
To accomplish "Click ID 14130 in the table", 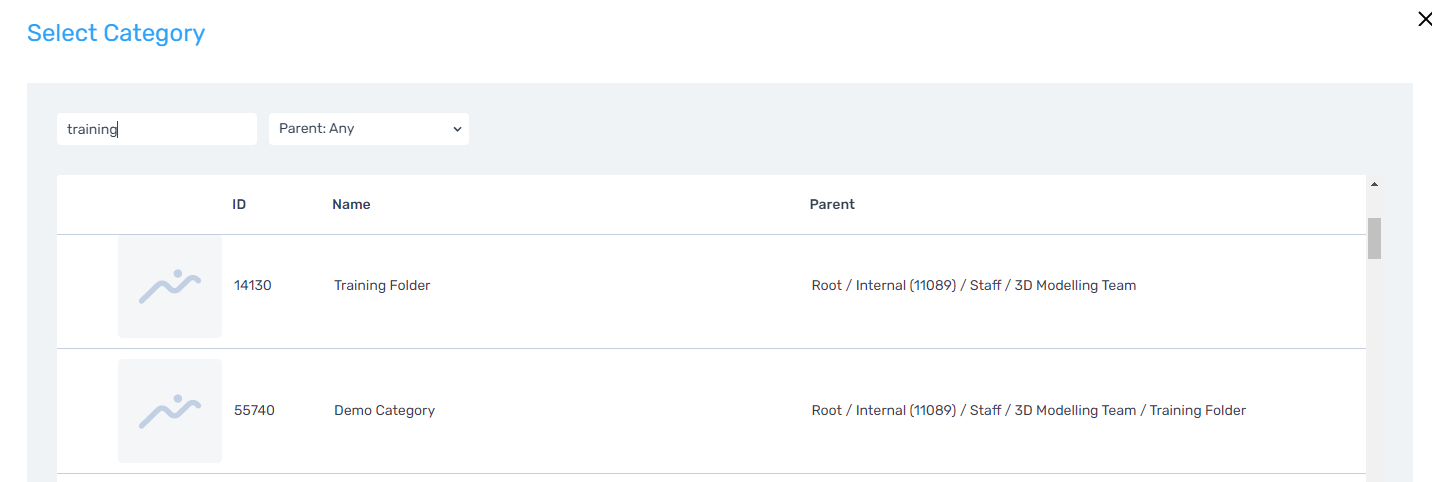I will click(x=253, y=286).
